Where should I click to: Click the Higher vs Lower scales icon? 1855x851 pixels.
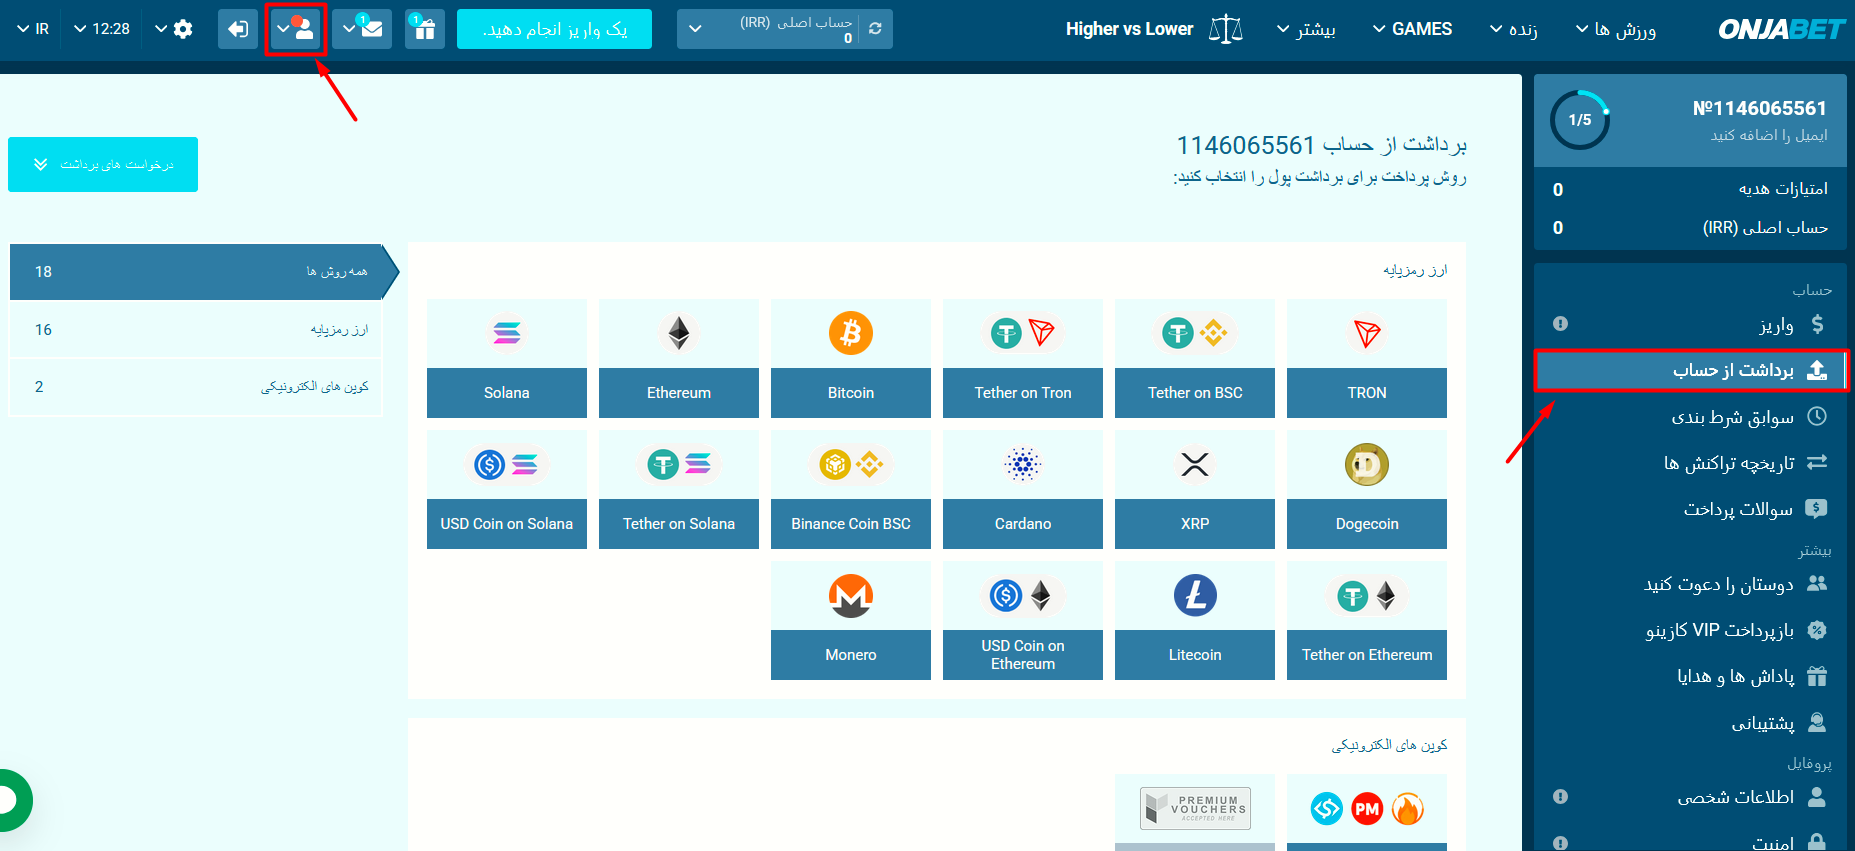pyautogui.click(x=1226, y=29)
